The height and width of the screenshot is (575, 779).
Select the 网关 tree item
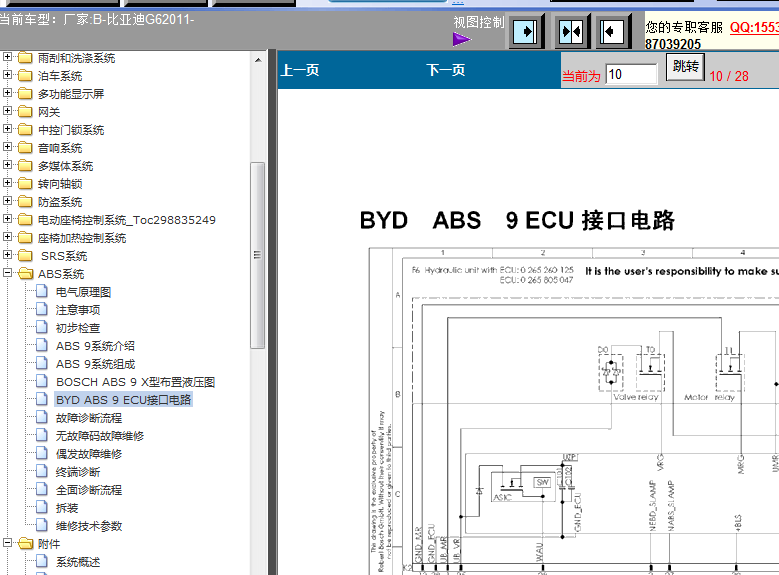(x=49, y=112)
